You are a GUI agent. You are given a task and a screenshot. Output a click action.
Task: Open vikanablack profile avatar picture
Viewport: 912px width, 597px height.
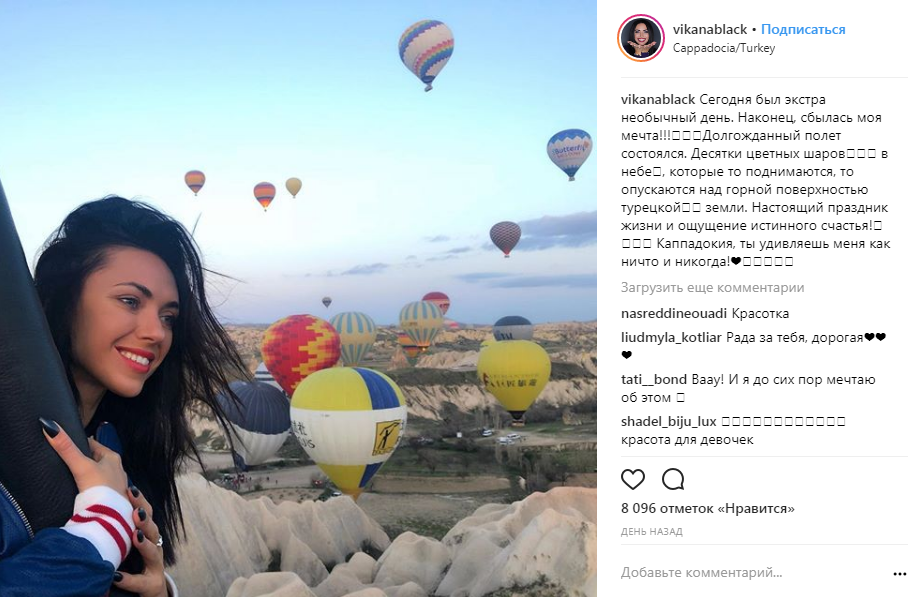(640, 38)
